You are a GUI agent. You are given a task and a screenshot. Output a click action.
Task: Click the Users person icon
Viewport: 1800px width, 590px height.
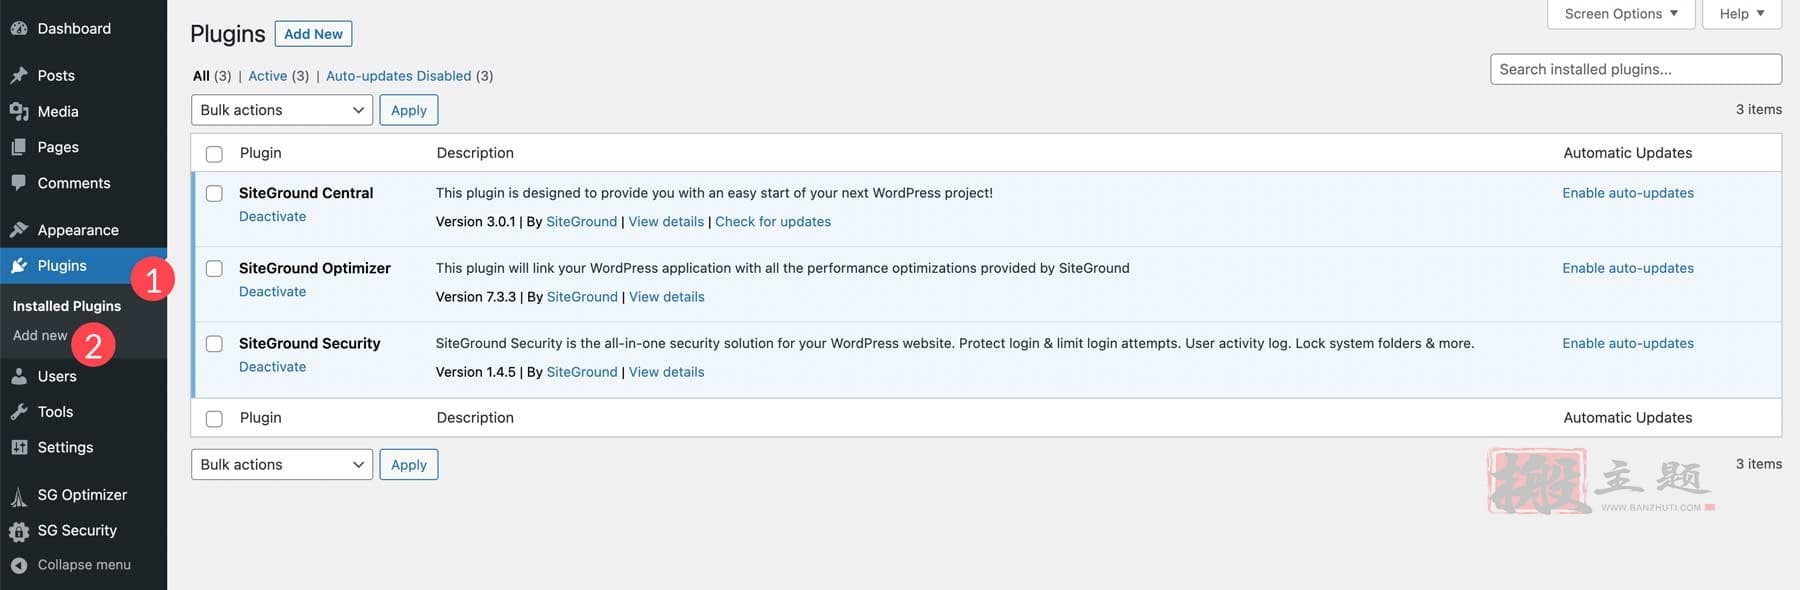pos(19,376)
